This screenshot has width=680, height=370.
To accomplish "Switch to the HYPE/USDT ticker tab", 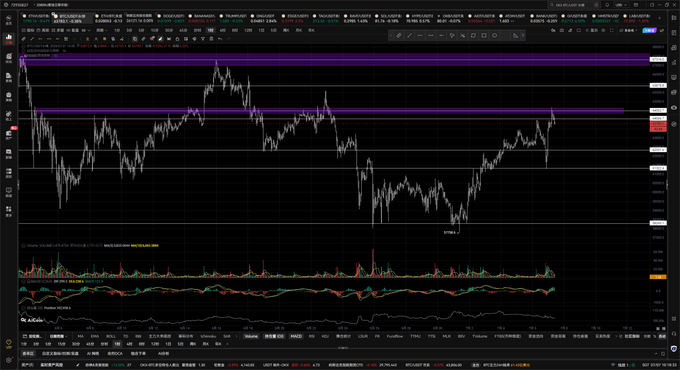I will tap(418, 18).
